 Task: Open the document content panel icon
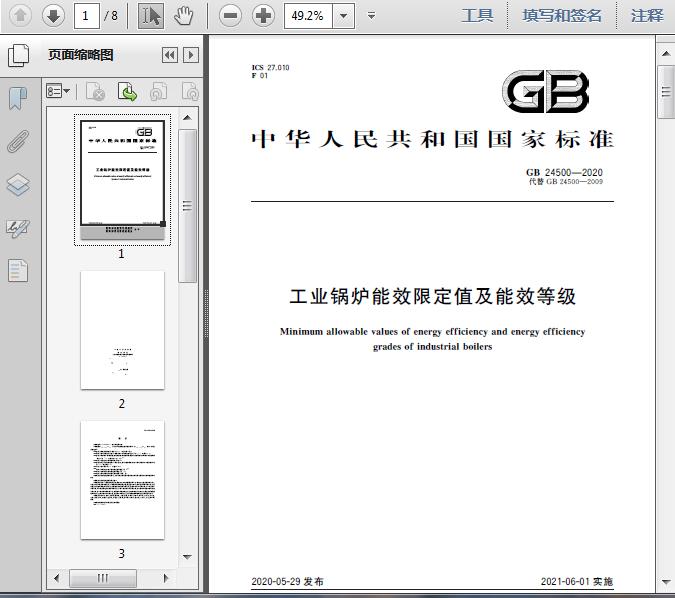coord(18,271)
